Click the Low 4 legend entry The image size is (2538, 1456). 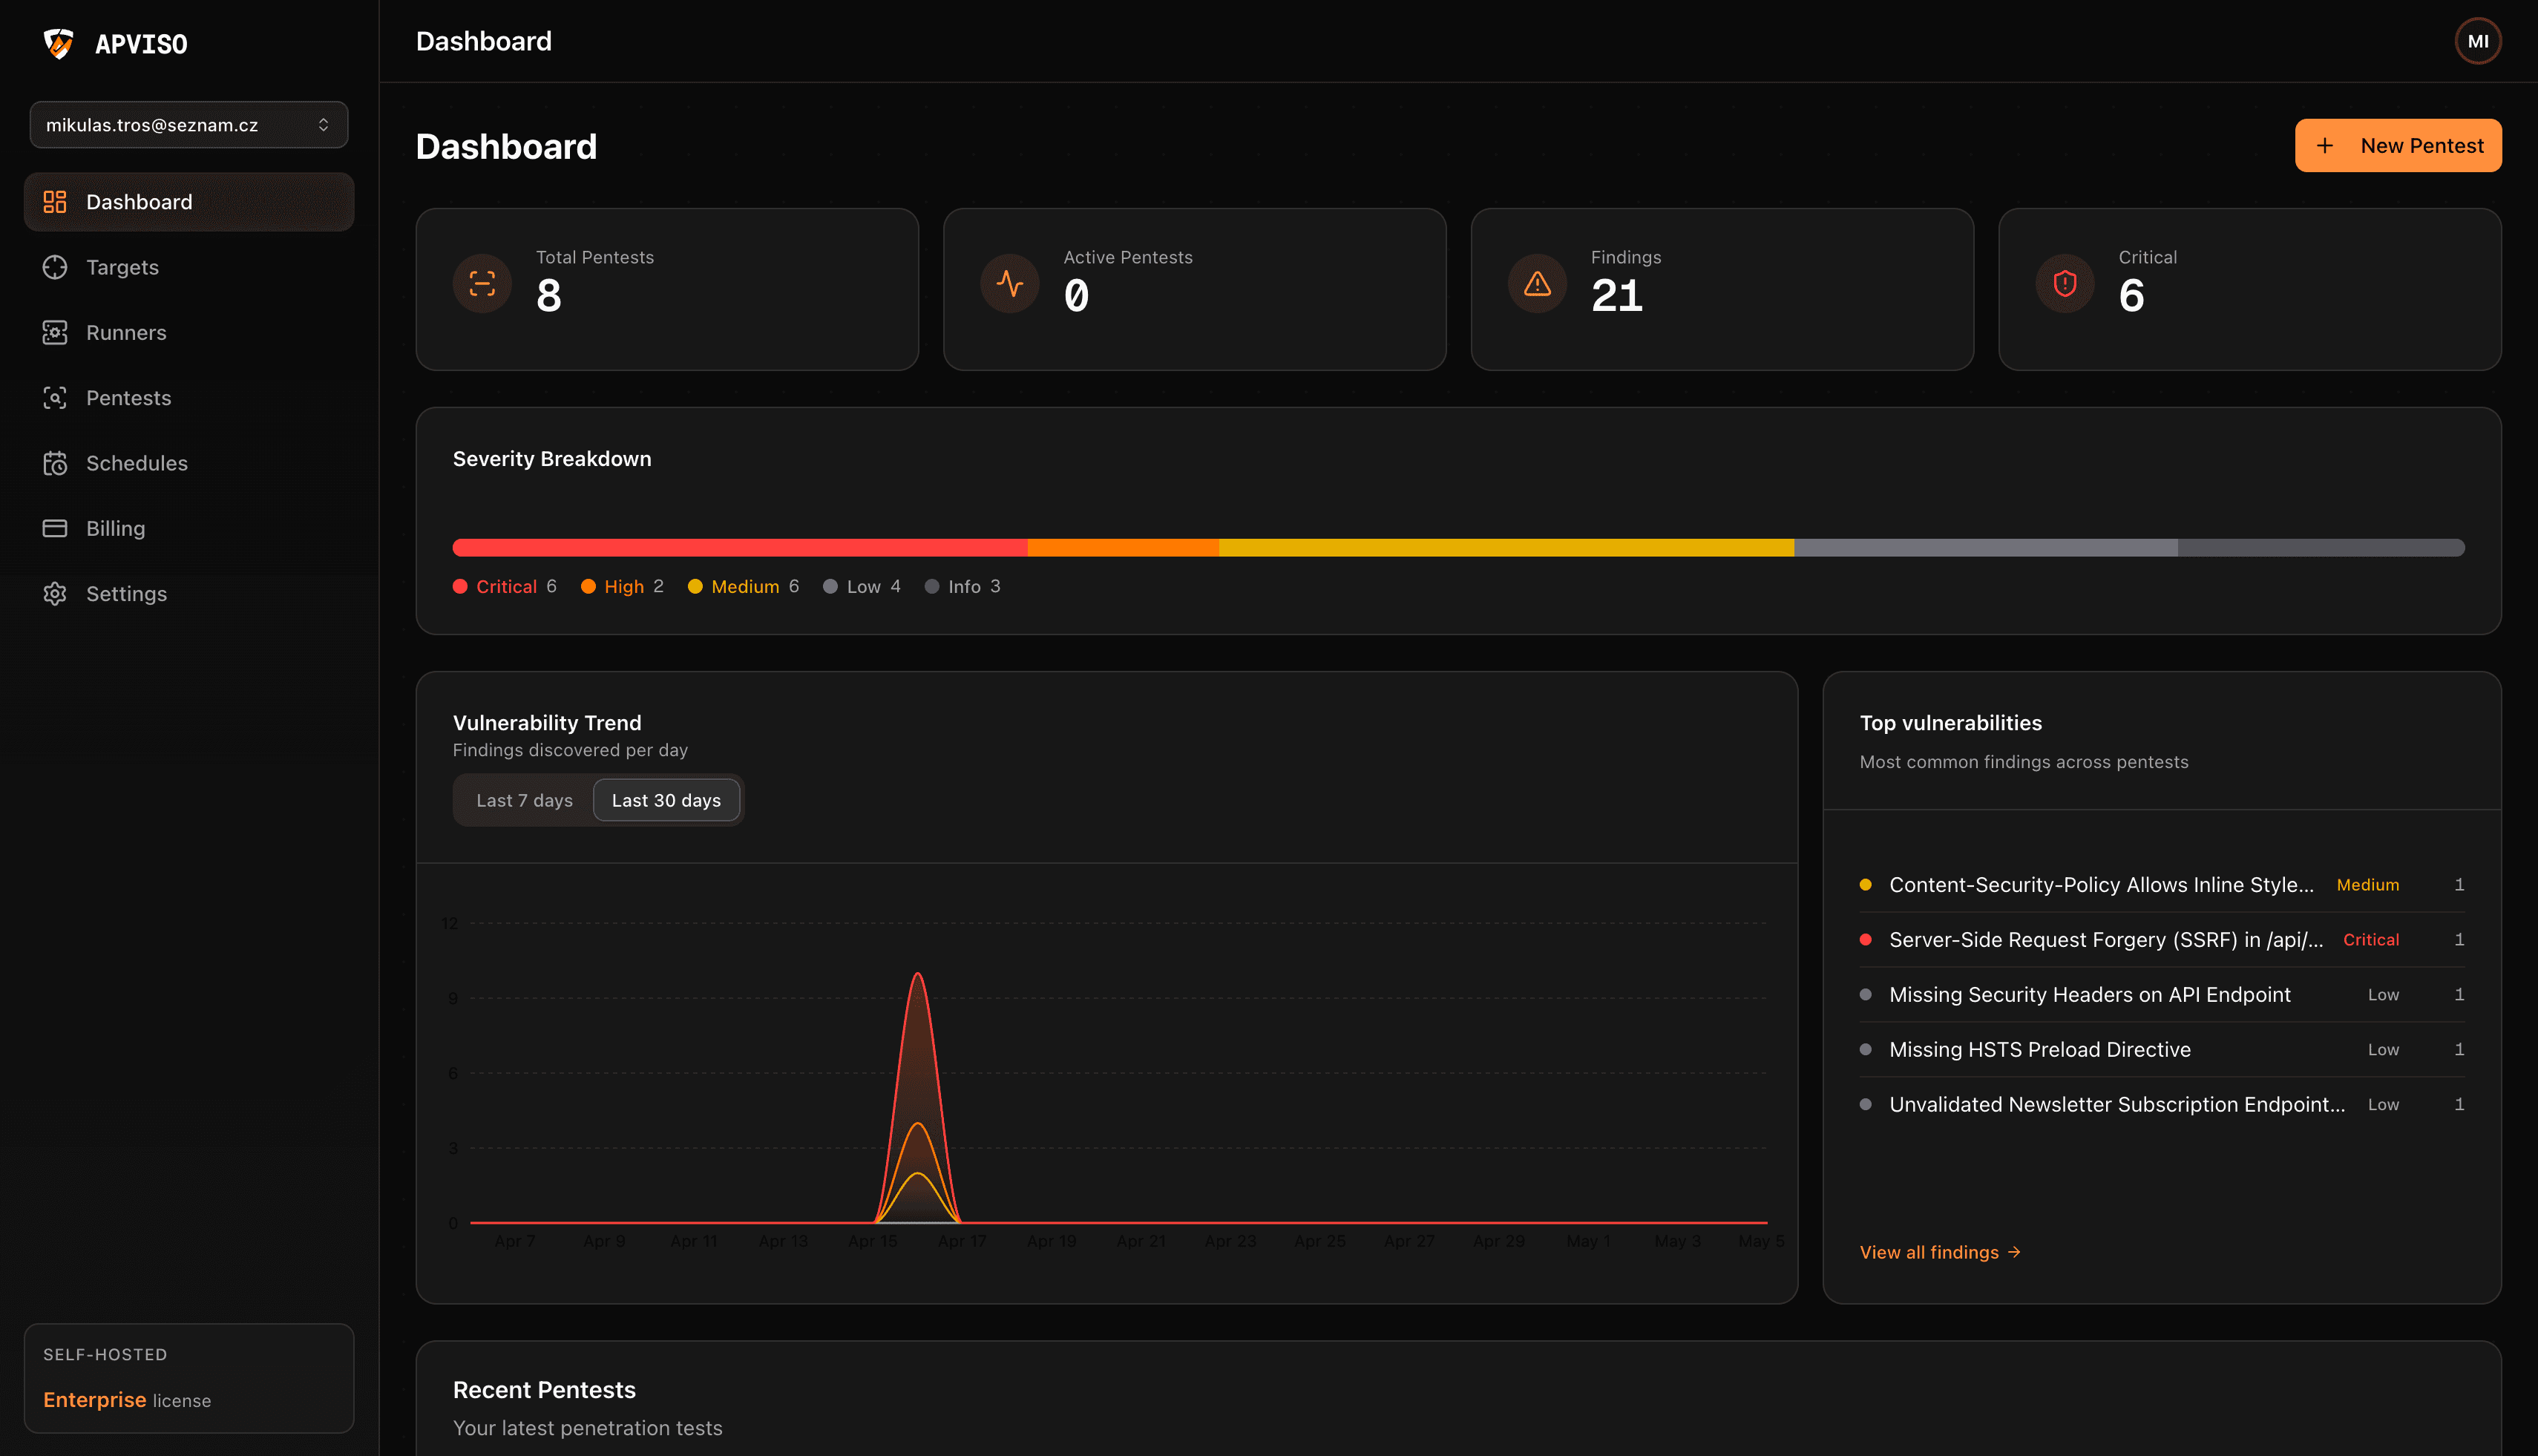click(862, 586)
